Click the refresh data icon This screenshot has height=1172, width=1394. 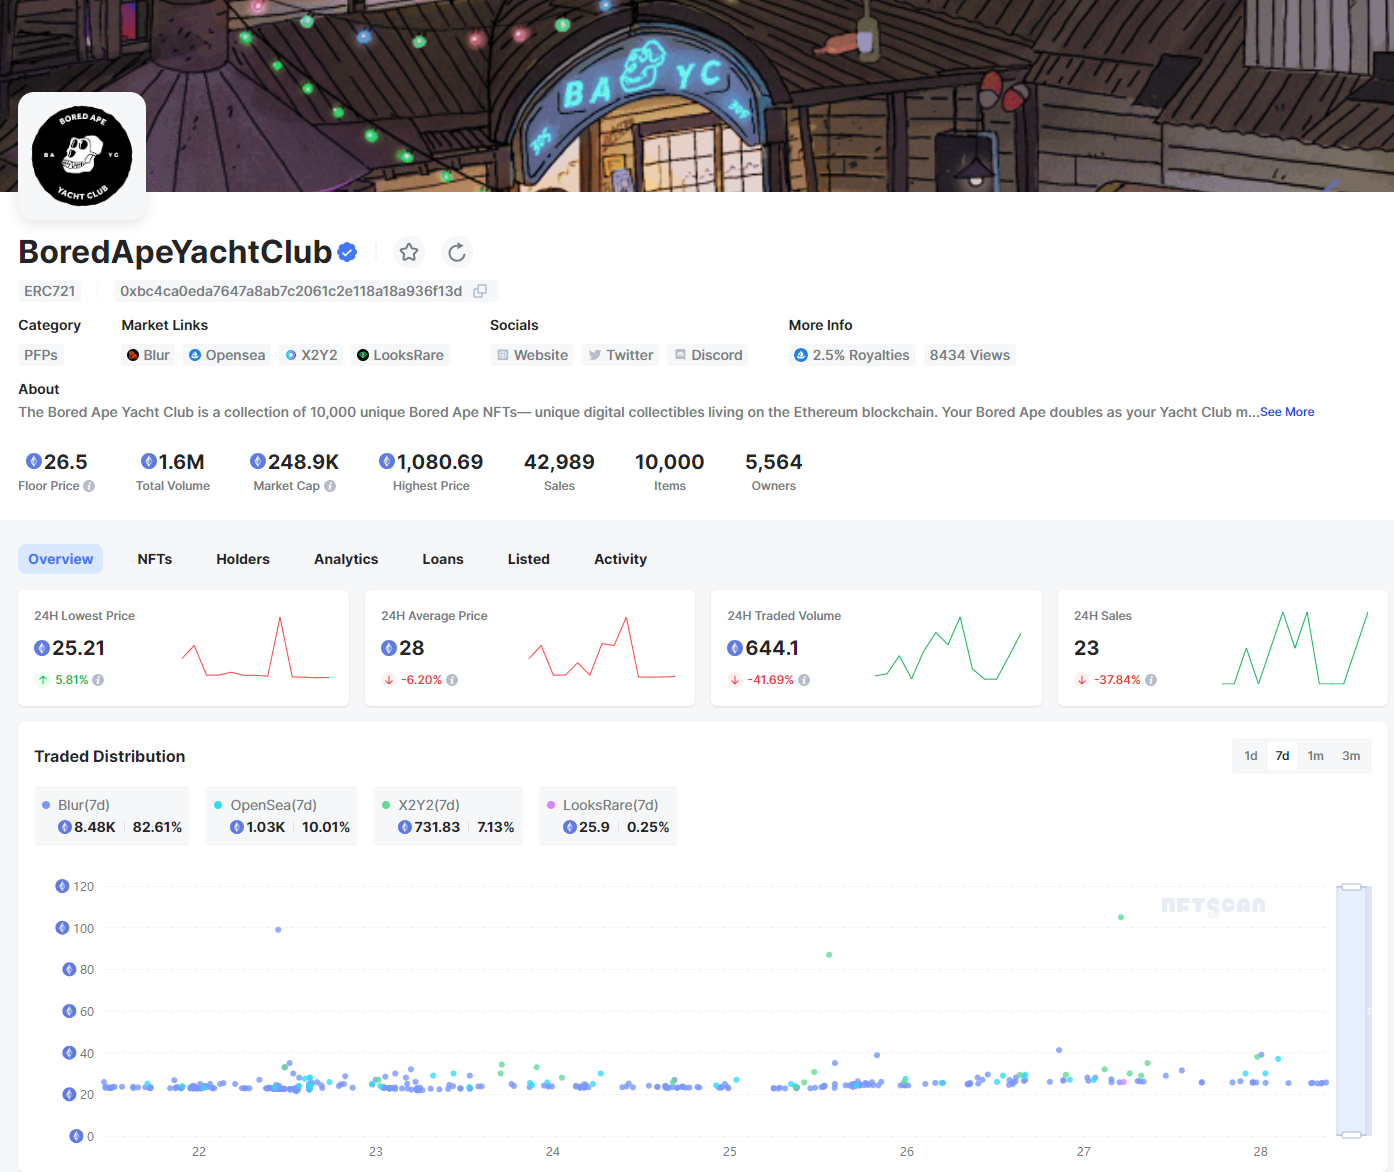(x=457, y=252)
